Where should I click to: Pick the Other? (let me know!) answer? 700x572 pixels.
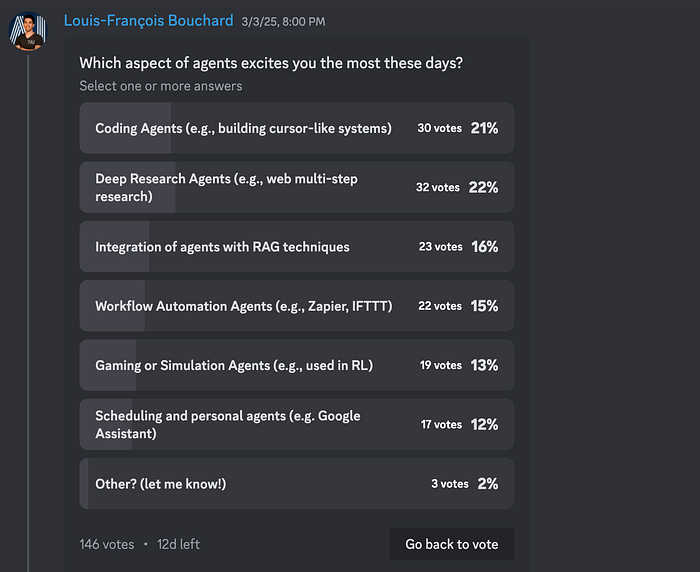(296, 484)
